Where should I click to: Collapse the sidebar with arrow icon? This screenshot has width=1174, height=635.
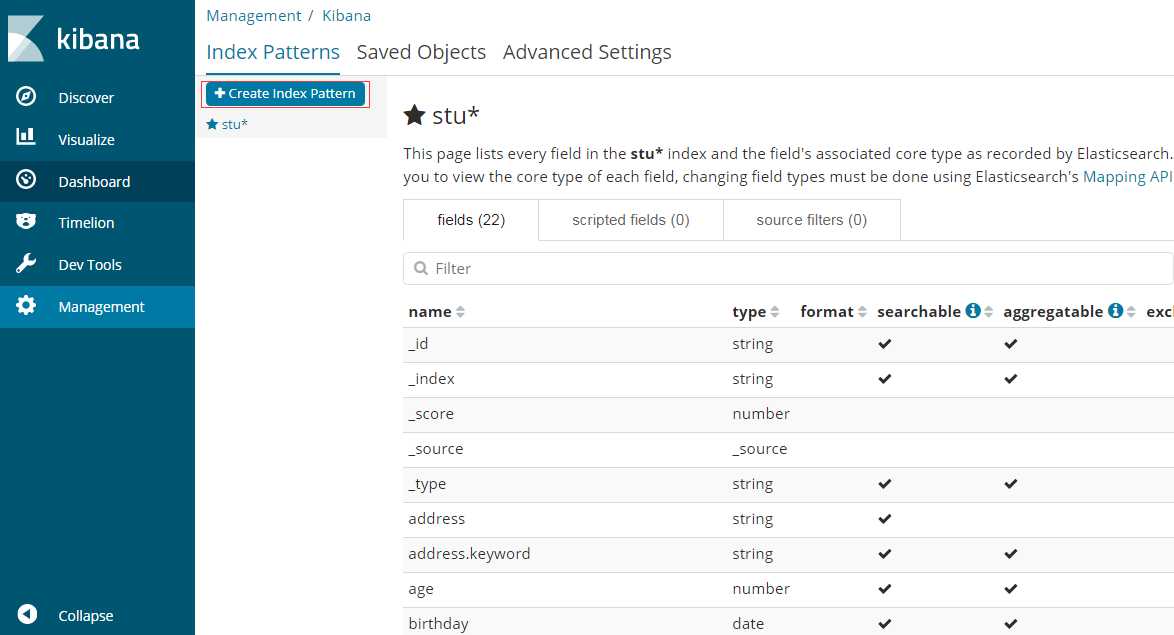click(27, 614)
